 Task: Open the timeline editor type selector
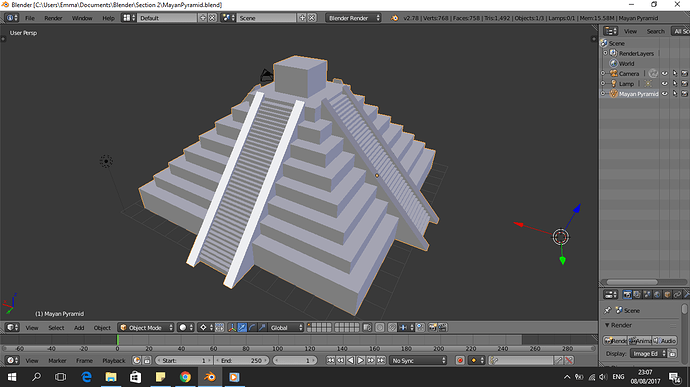(x=12, y=360)
